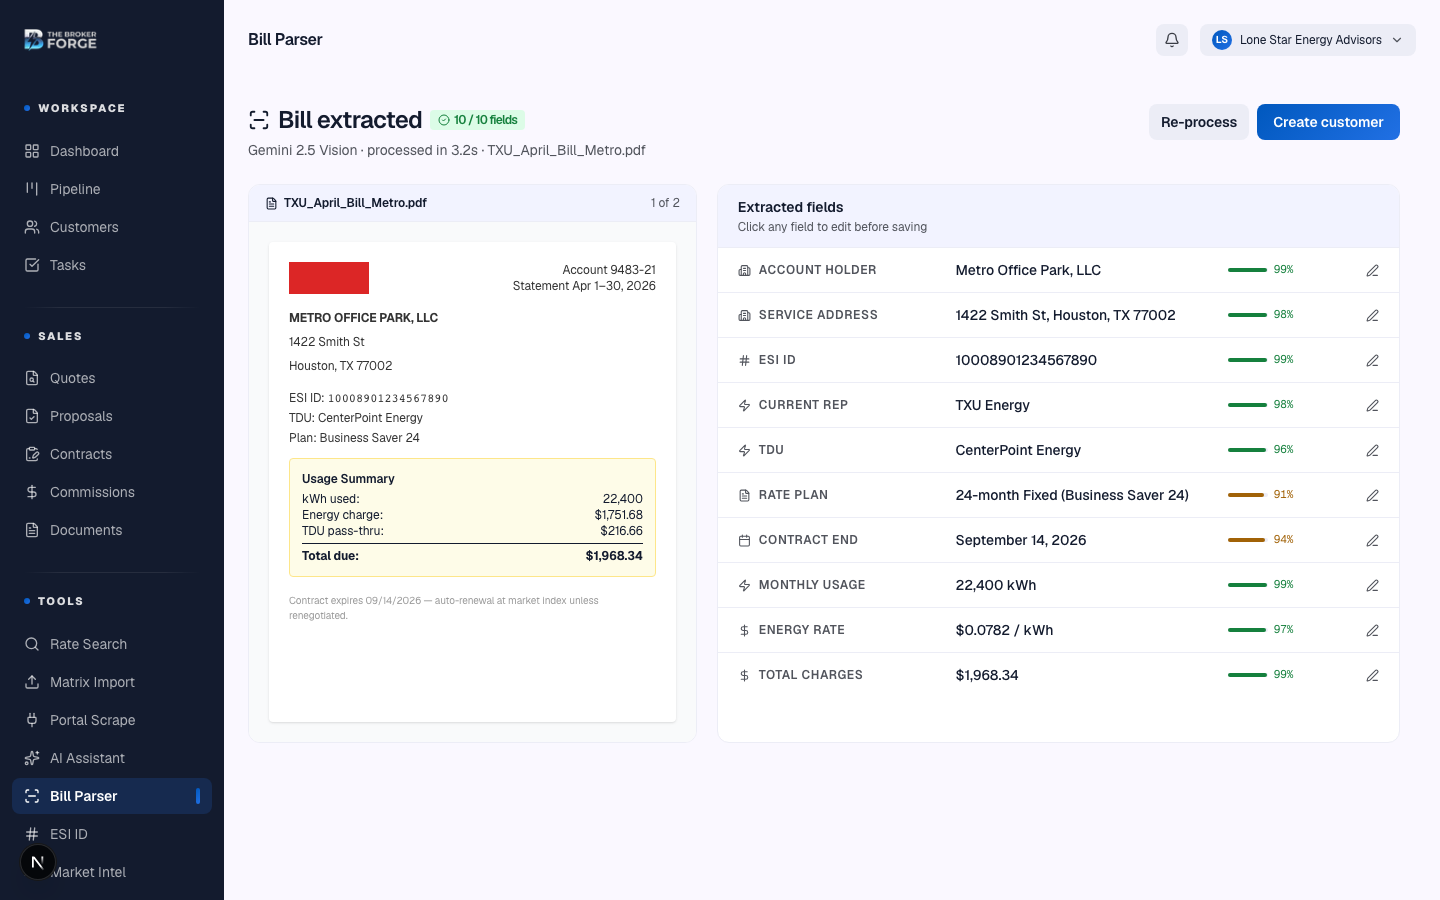Click the scan icon beside Bill extracted
This screenshot has width=1440, height=900.
click(259, 120)
